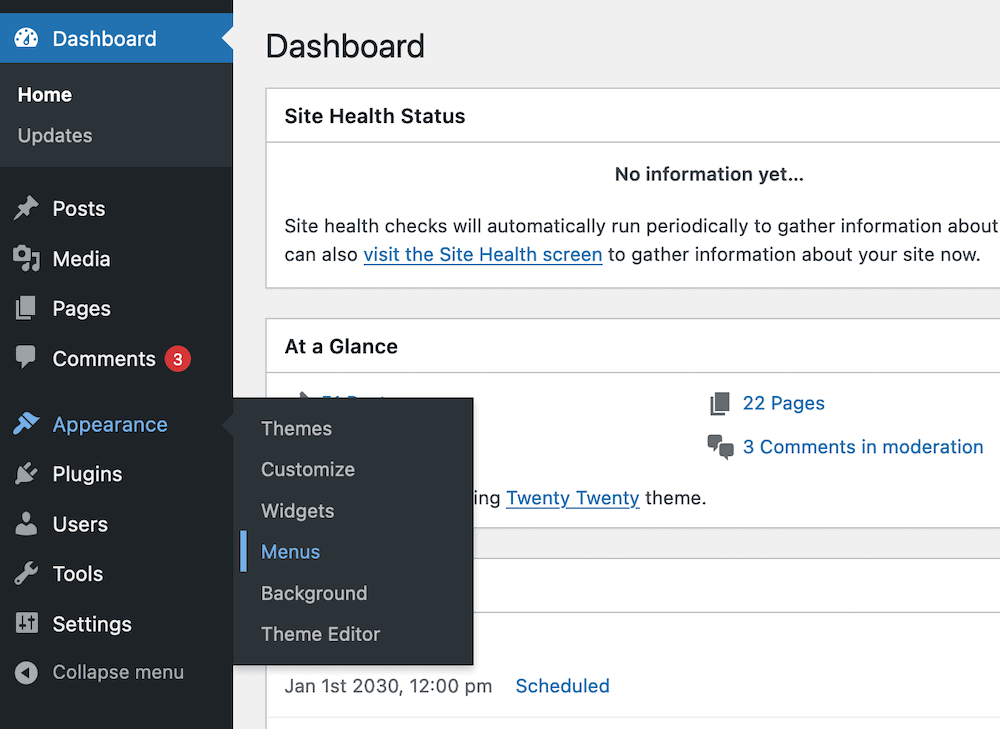
Task: Select the Appearance paintbrush icon
Action: tap(24, 424)
